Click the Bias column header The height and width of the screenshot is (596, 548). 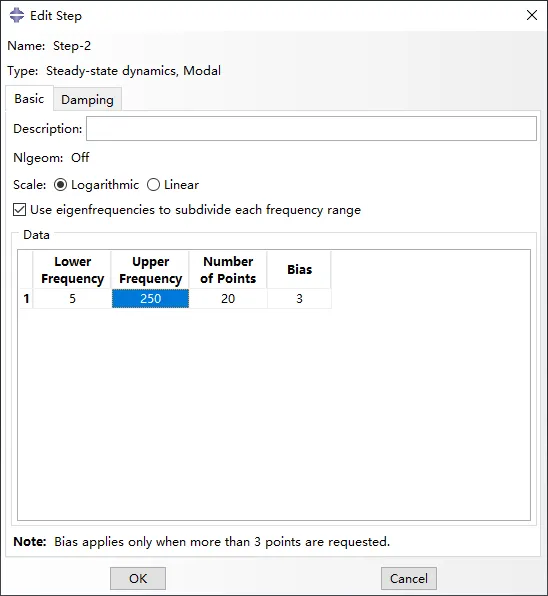coord(299,270)
